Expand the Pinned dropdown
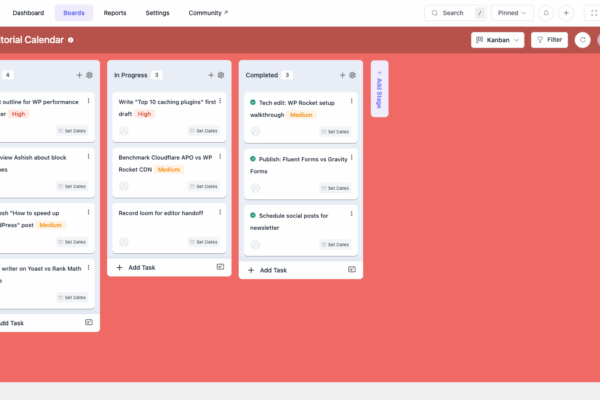The height and width of the screenshot is (400, 600). [x=512, y=13]
